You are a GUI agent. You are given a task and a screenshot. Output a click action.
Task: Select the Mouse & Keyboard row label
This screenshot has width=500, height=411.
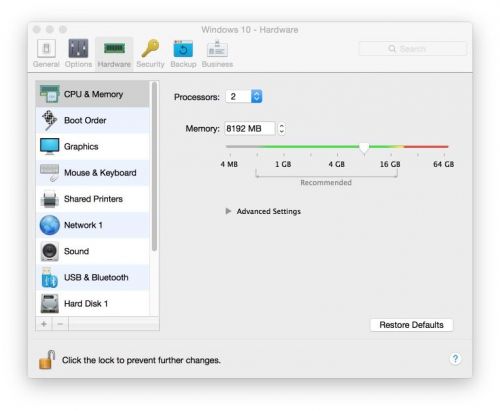pos(100,173)
